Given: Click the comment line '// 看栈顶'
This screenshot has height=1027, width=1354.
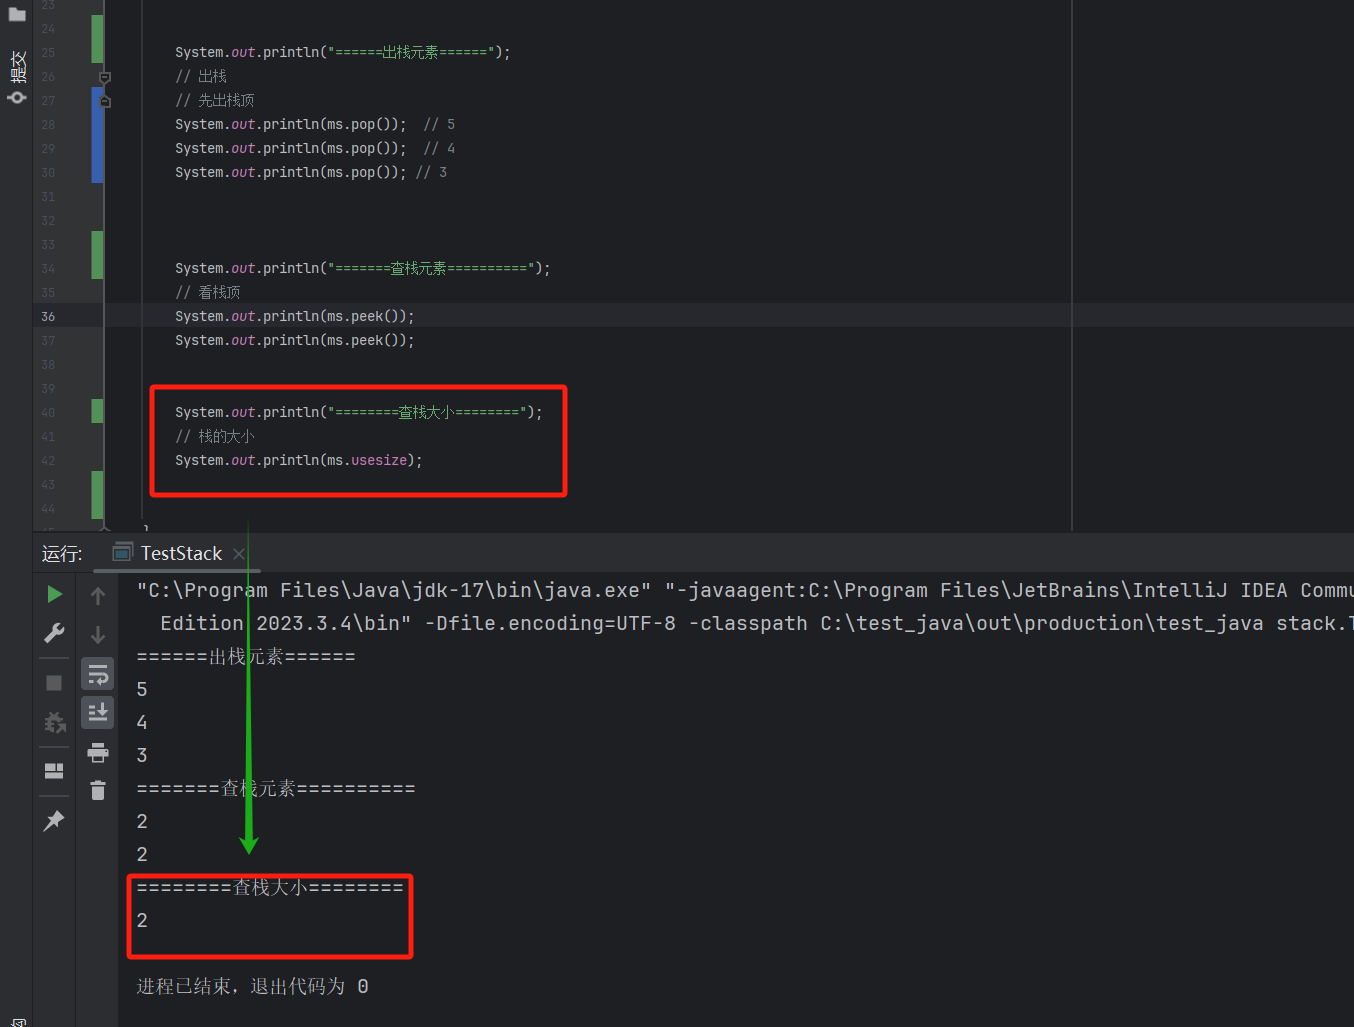Looking at the screenshot, I should click(x=207, y=292).
